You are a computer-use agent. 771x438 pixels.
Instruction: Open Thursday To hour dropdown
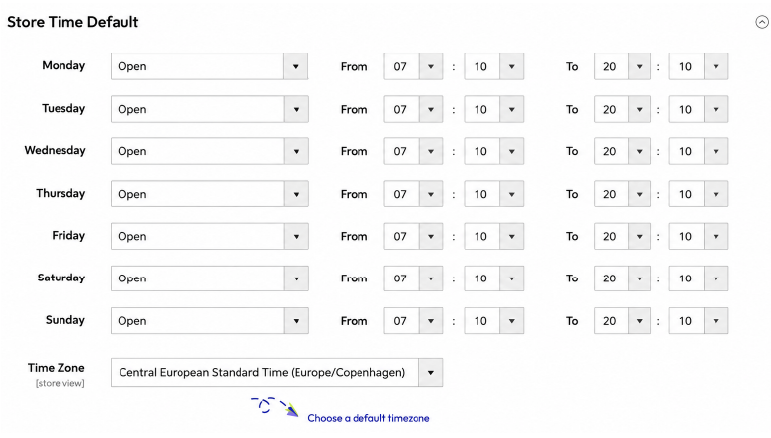point(622,194)
